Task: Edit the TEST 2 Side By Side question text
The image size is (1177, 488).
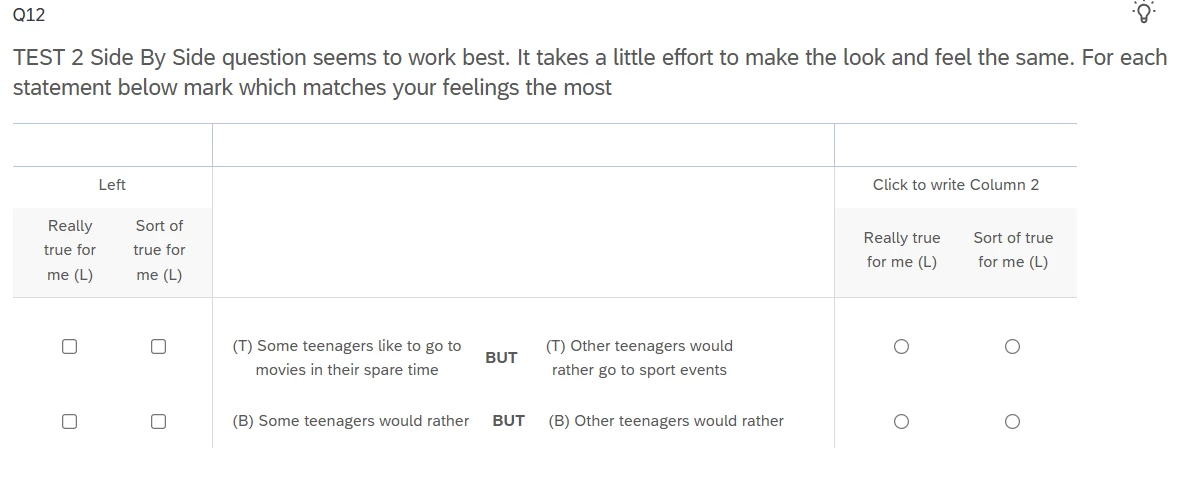Action: click(590, 73)
